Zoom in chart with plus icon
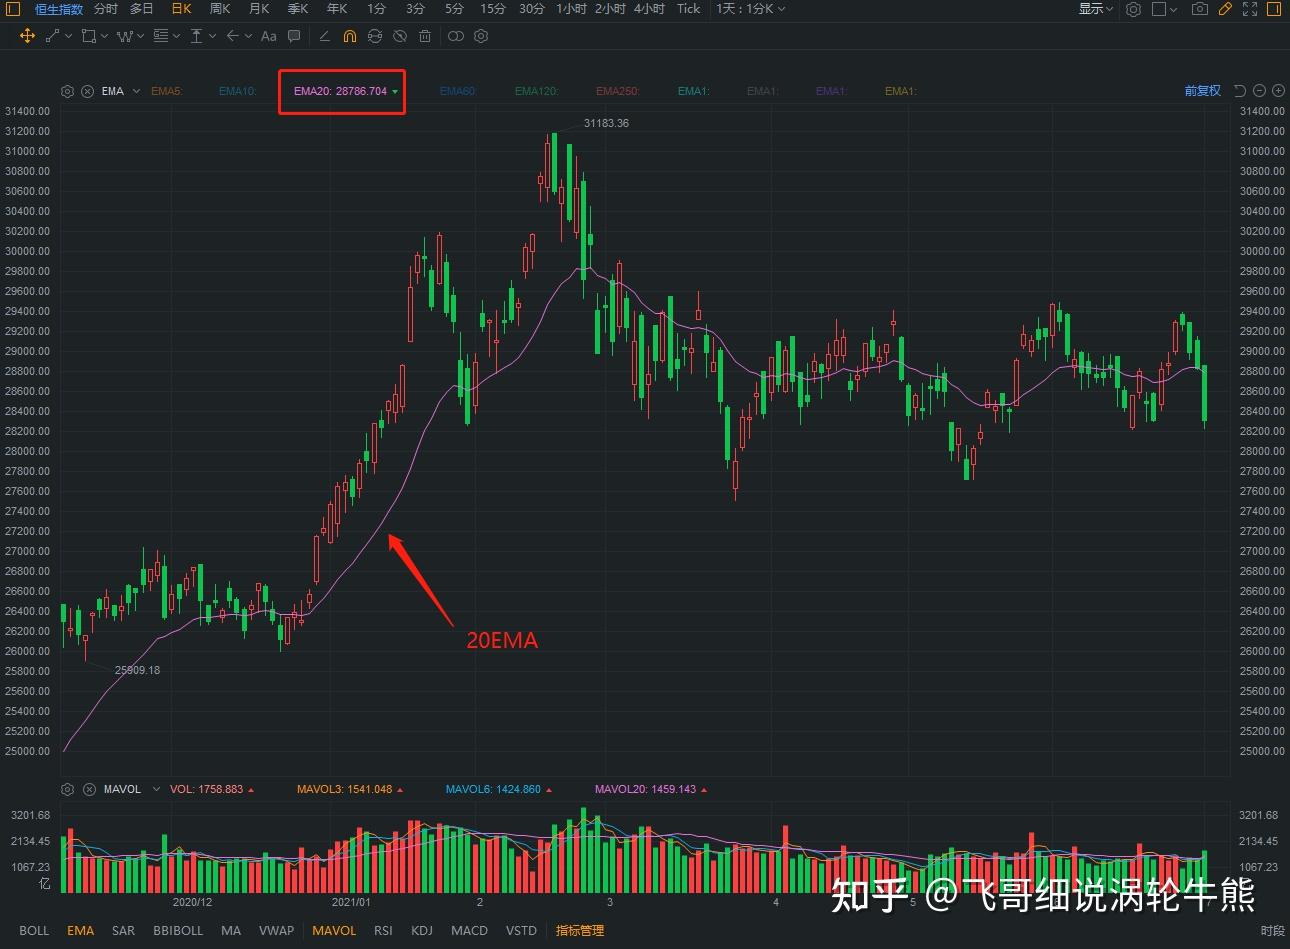Image resolution: width=1290 pixels, height=949 pixels. tap(1278, 90)
